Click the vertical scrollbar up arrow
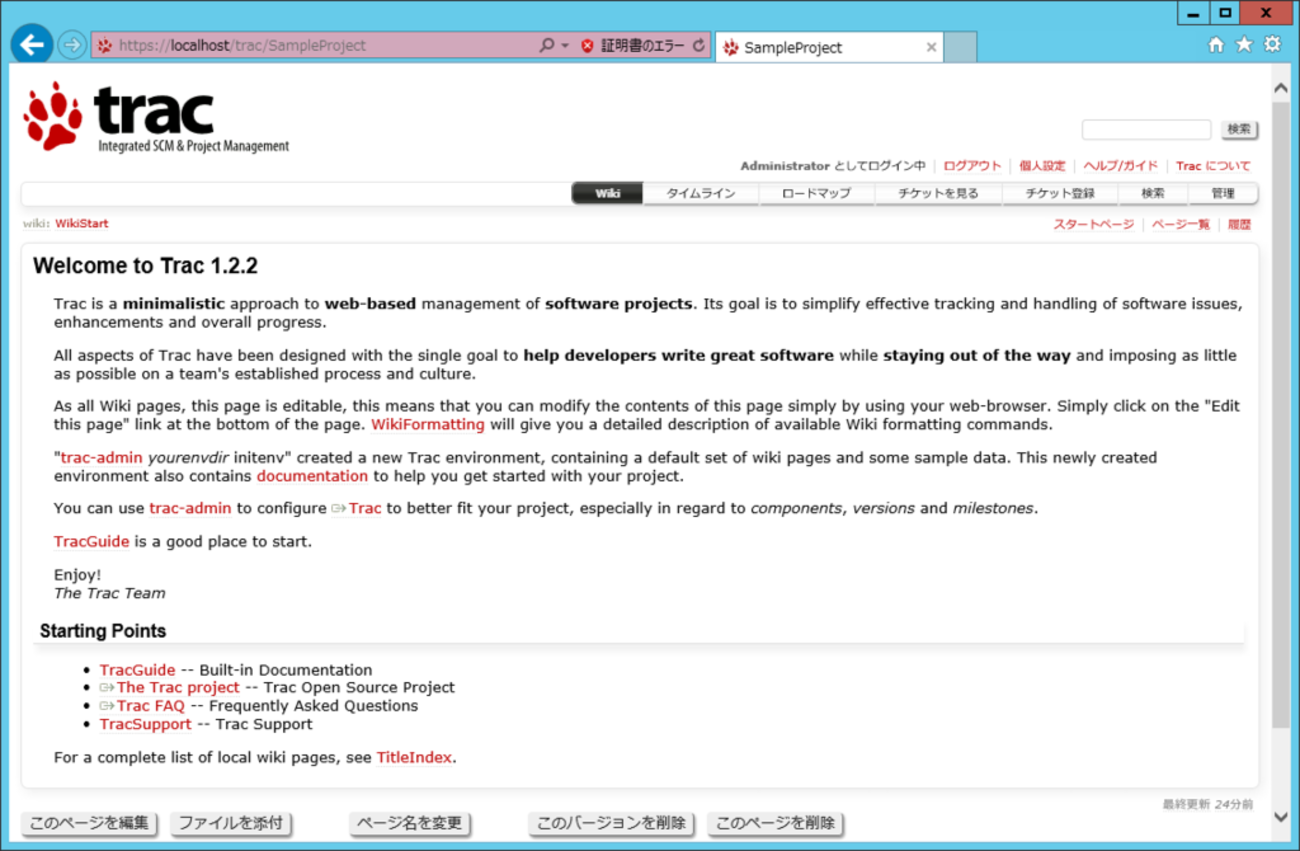Screen dimensions: 1300x851 pos(1281,89)
